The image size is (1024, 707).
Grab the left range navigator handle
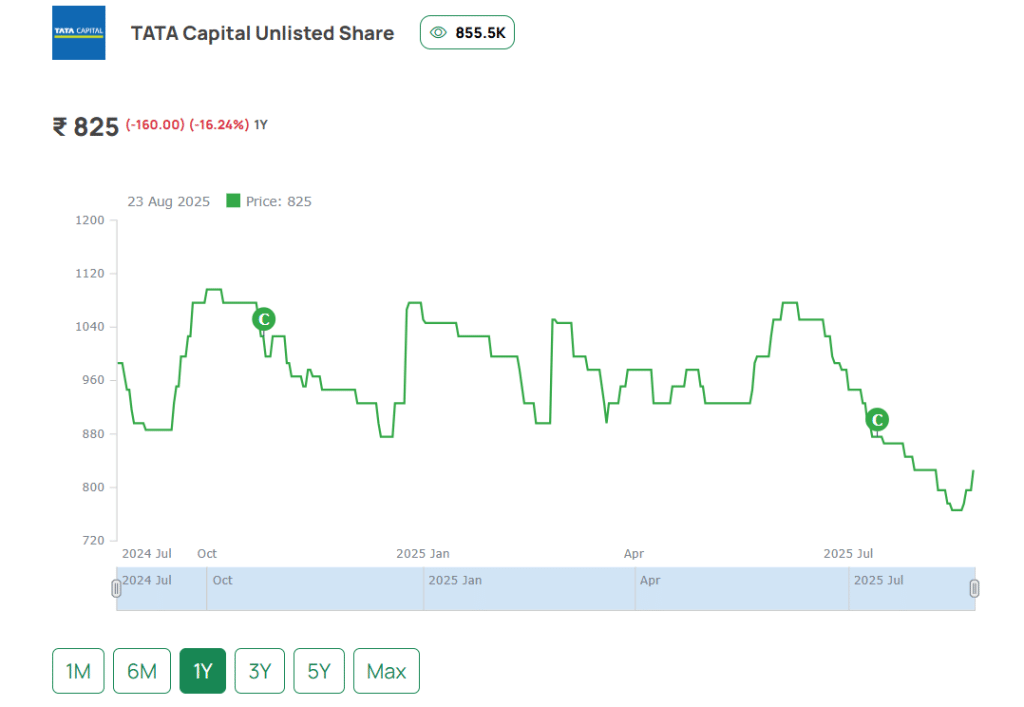116,589
